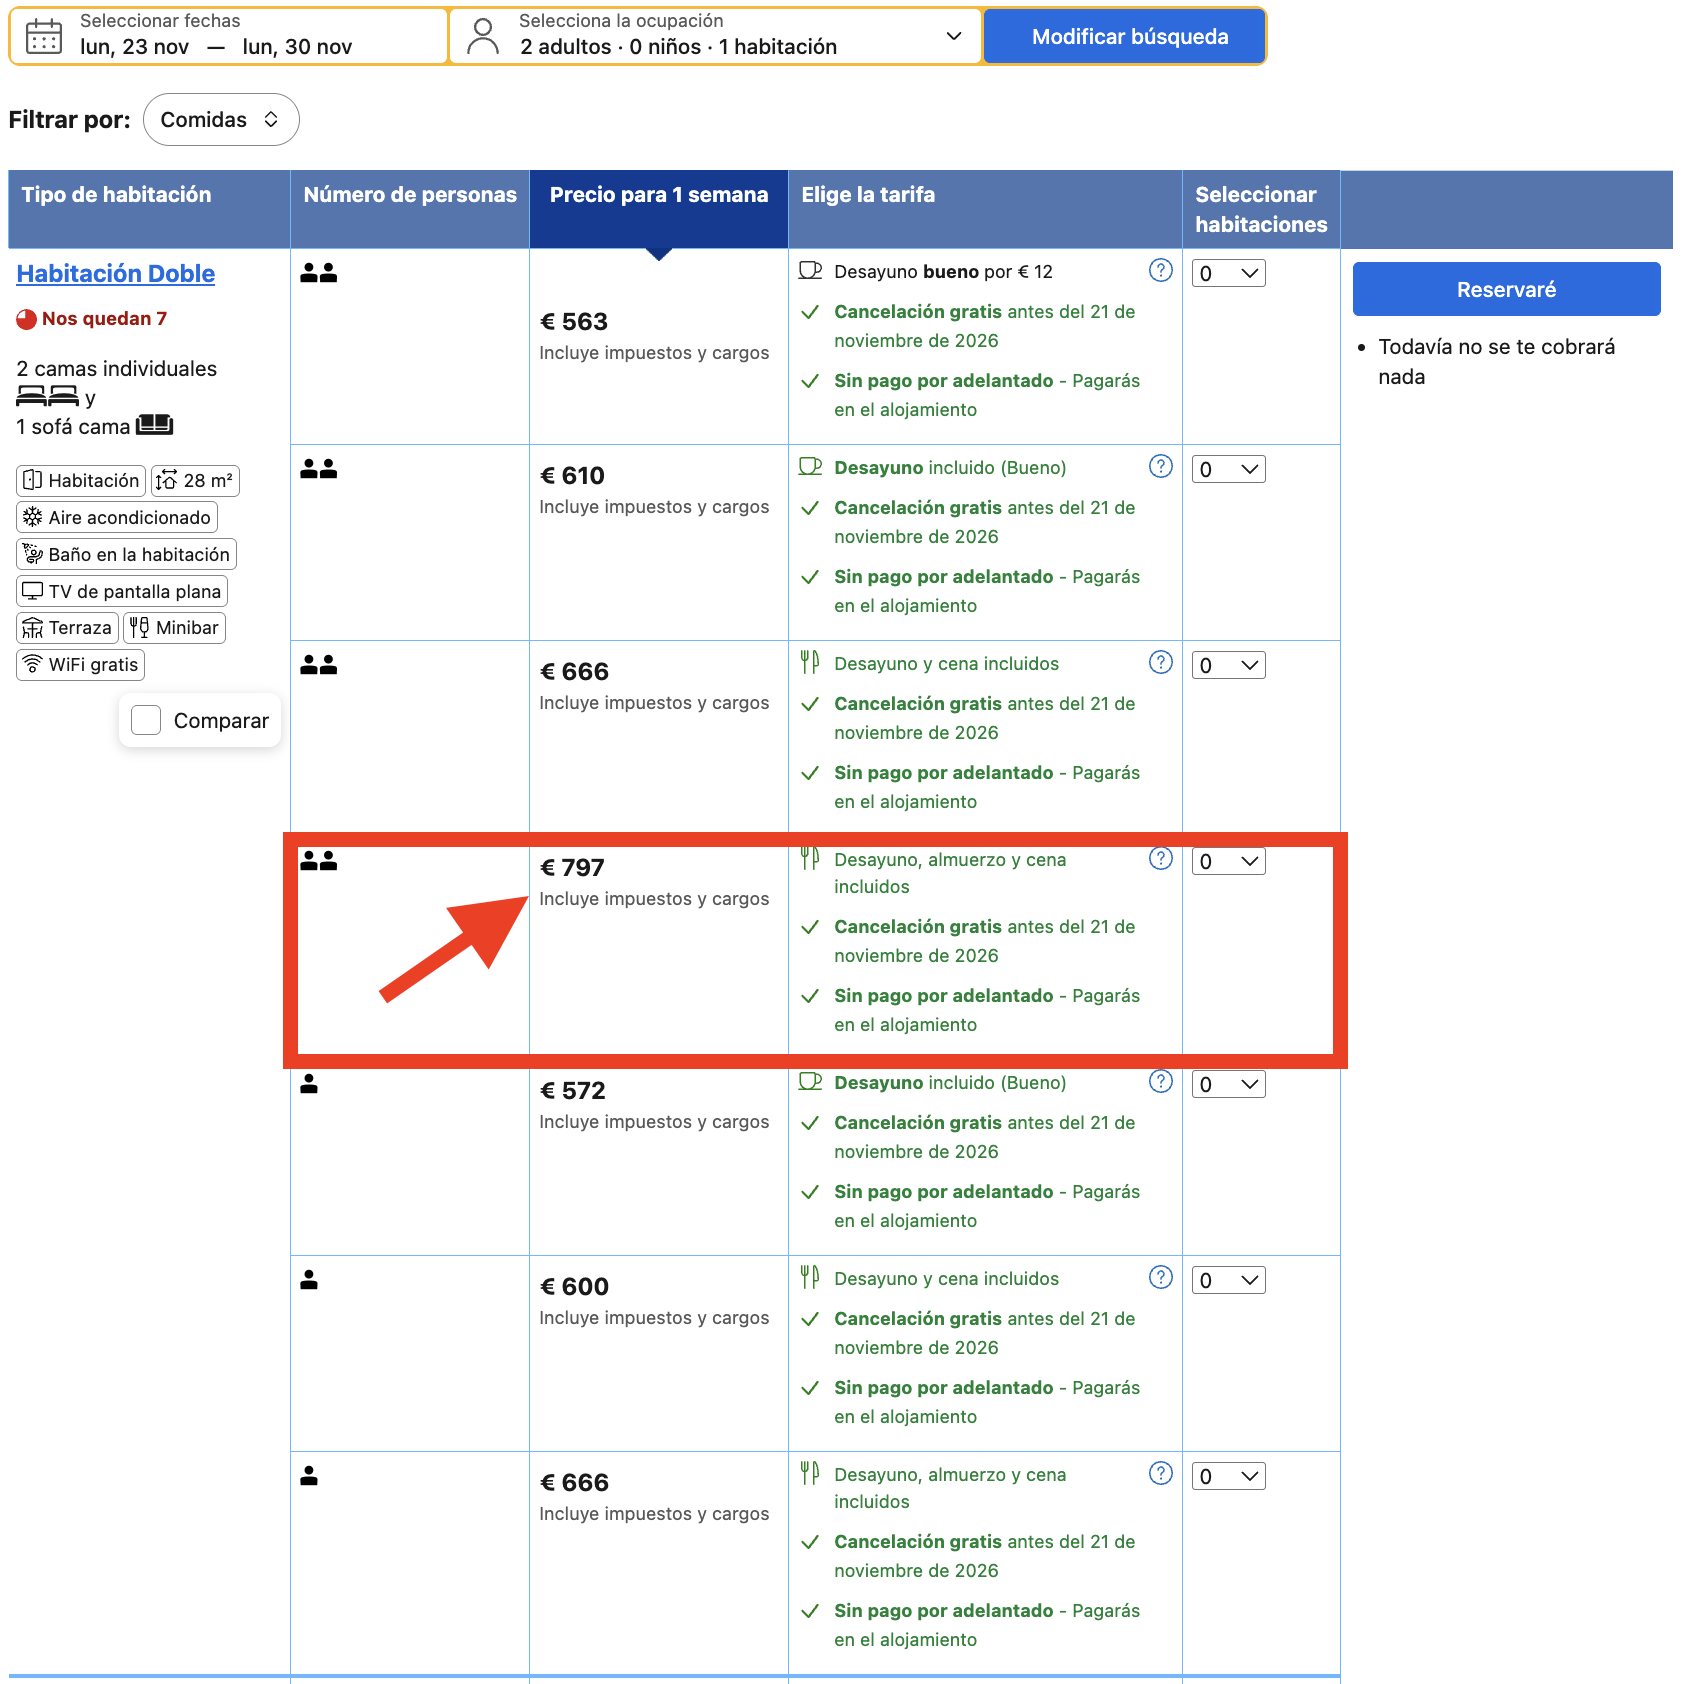Click the Modificar búsqueda button
The height and width of the screenshot is (1684, 1706).
1125,37
